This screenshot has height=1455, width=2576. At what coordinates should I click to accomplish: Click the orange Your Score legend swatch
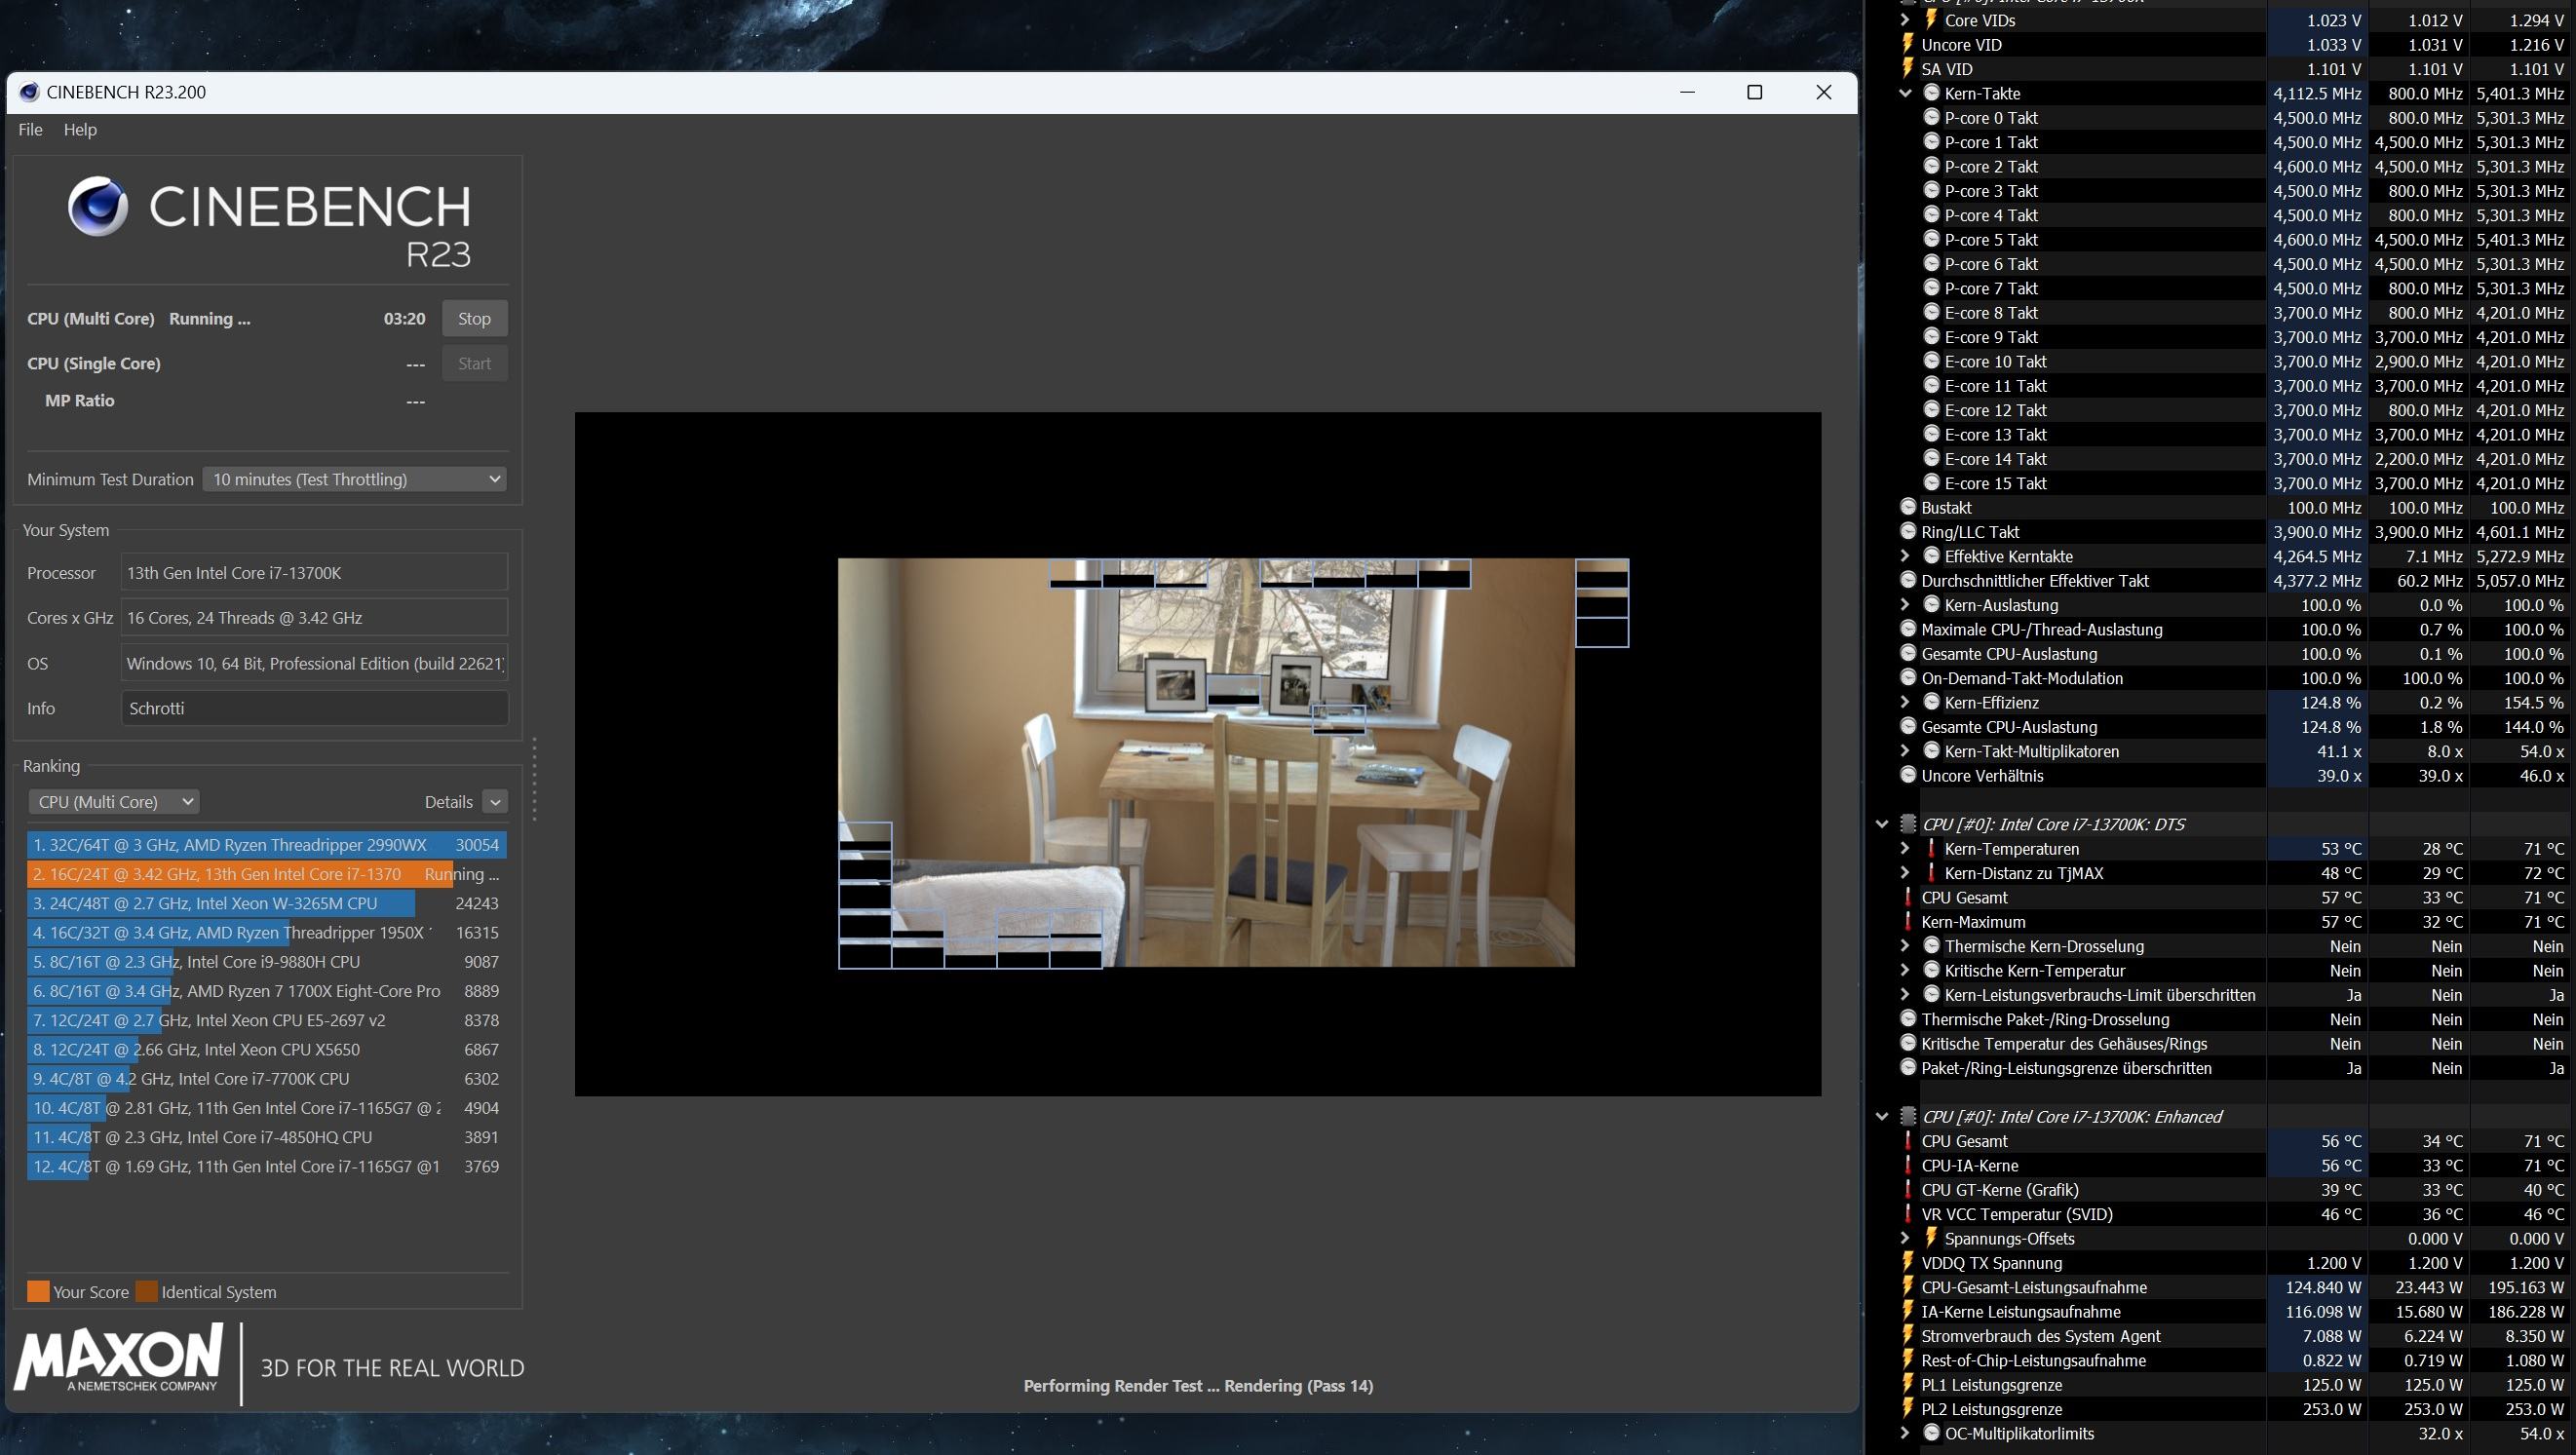[x=38, y=1291]
